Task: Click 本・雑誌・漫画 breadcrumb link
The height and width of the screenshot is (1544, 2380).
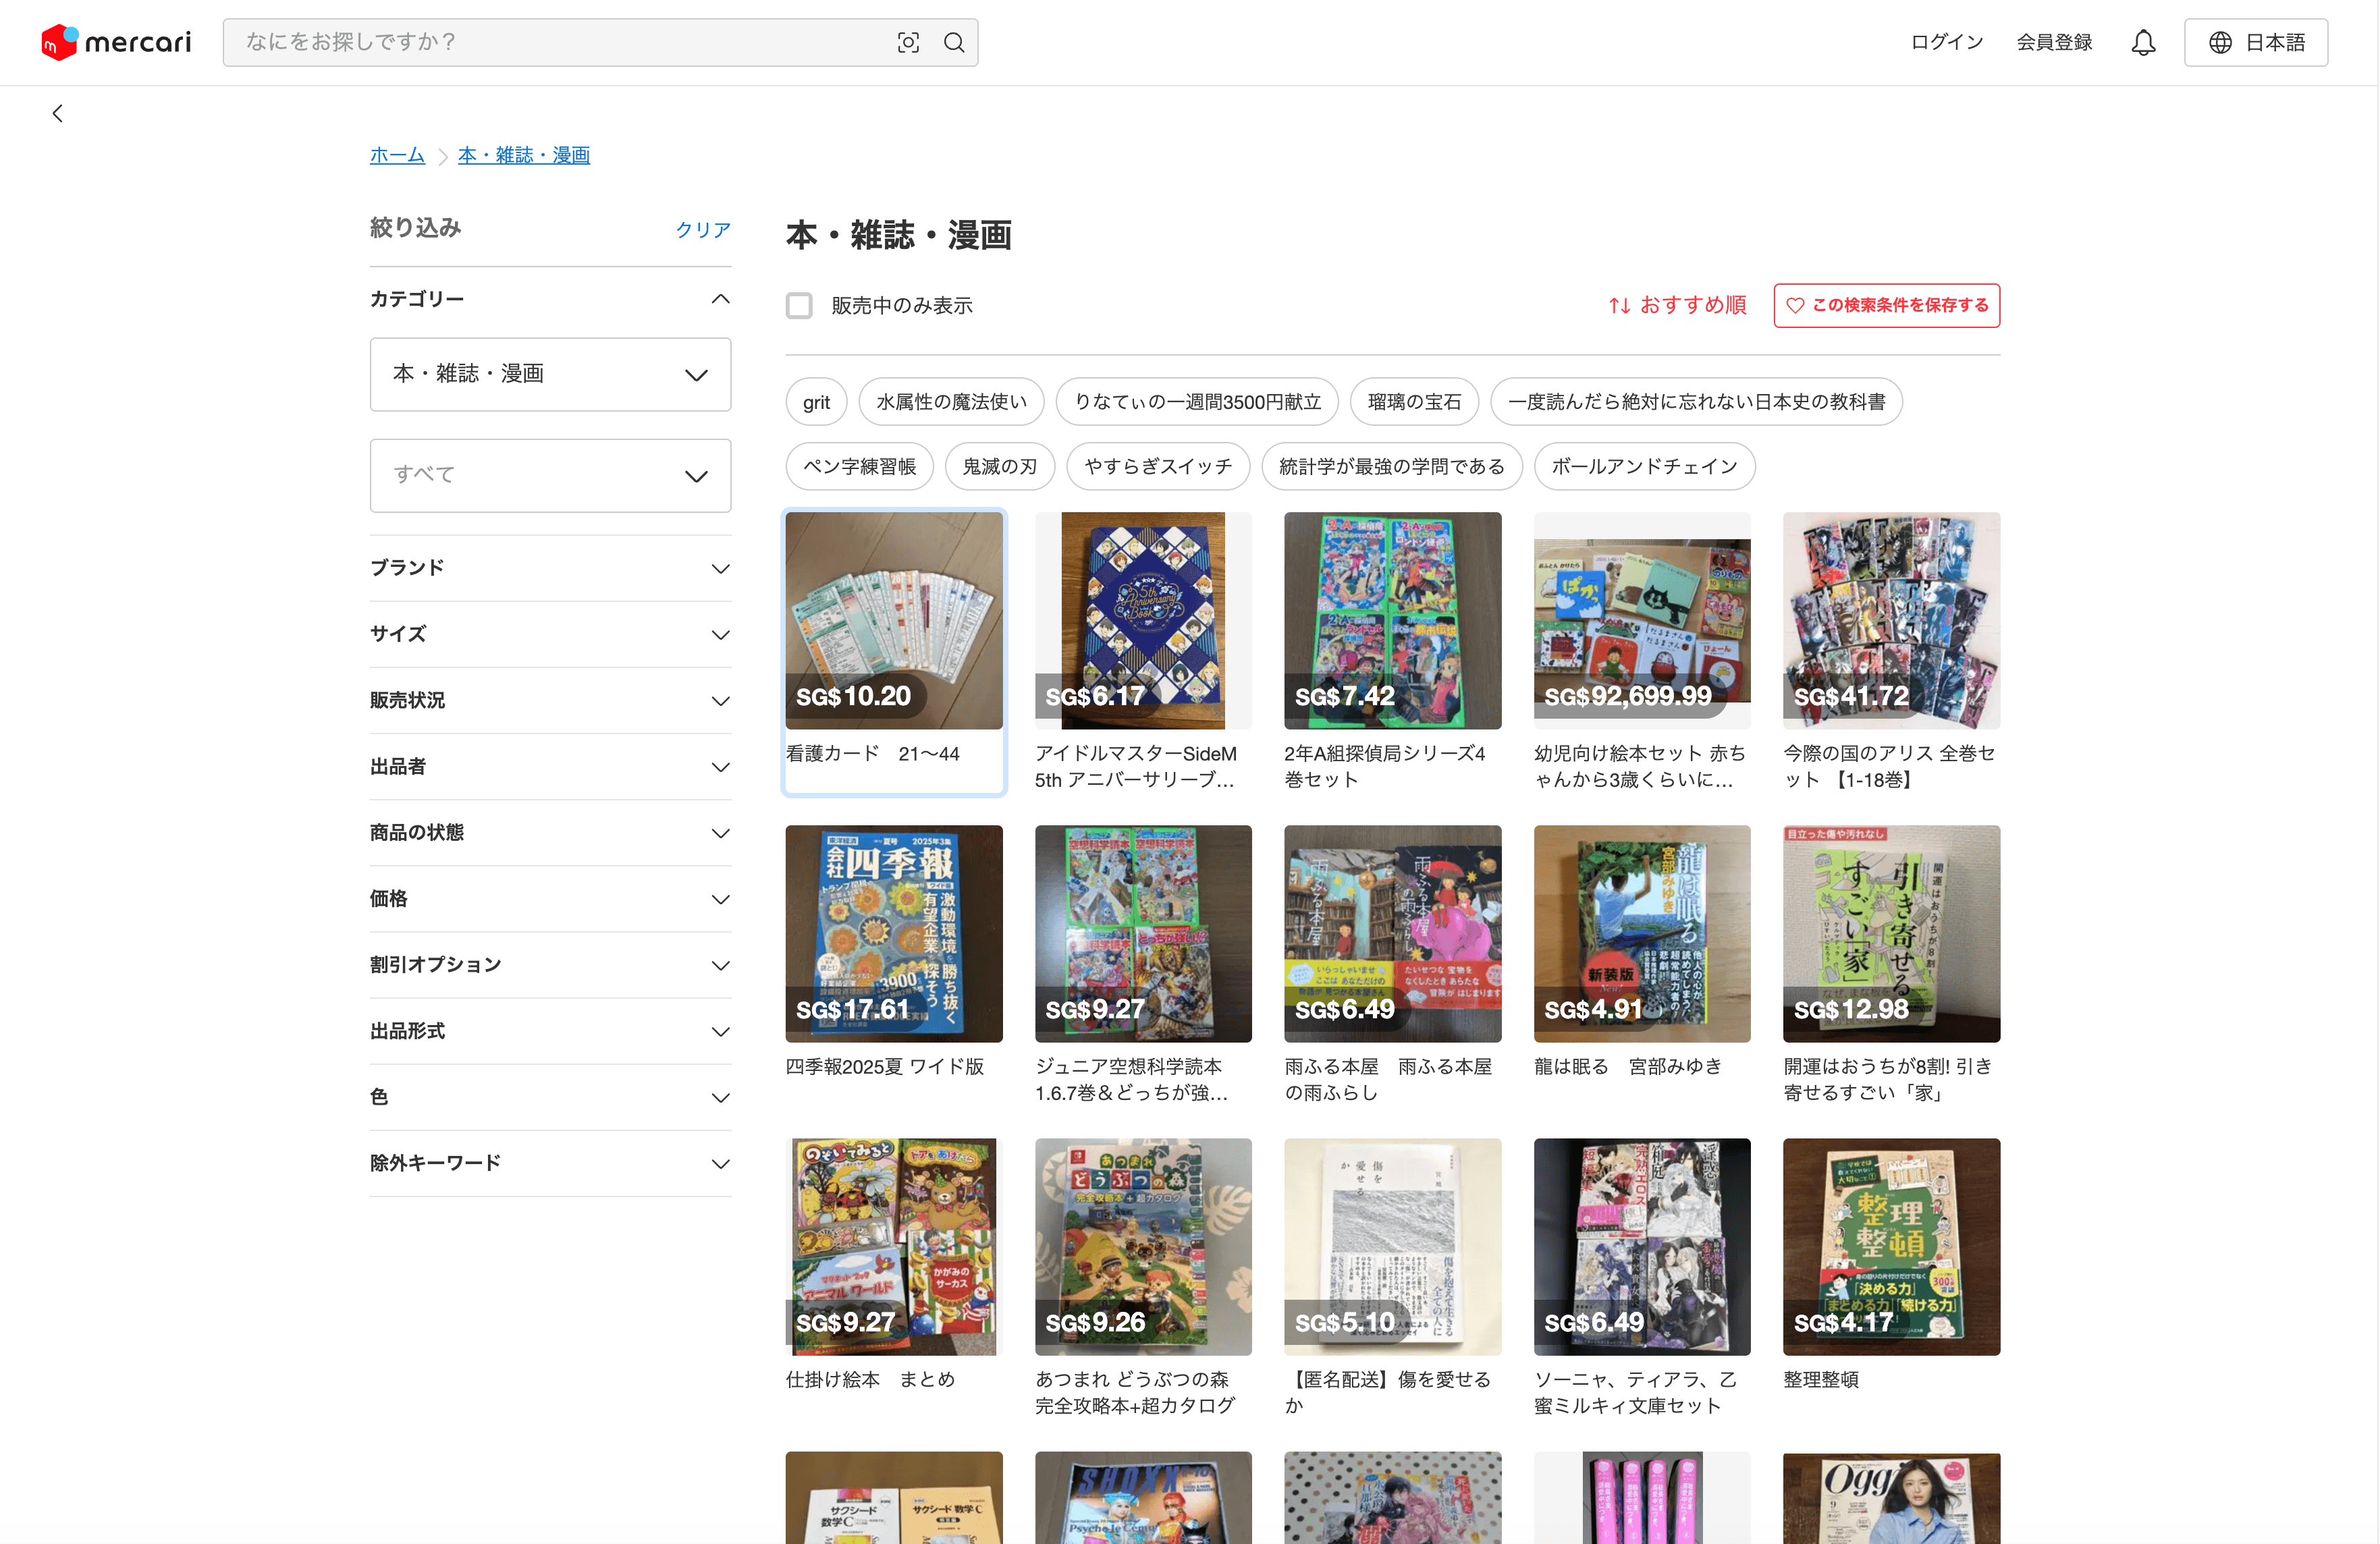Action: coord(524,155)
